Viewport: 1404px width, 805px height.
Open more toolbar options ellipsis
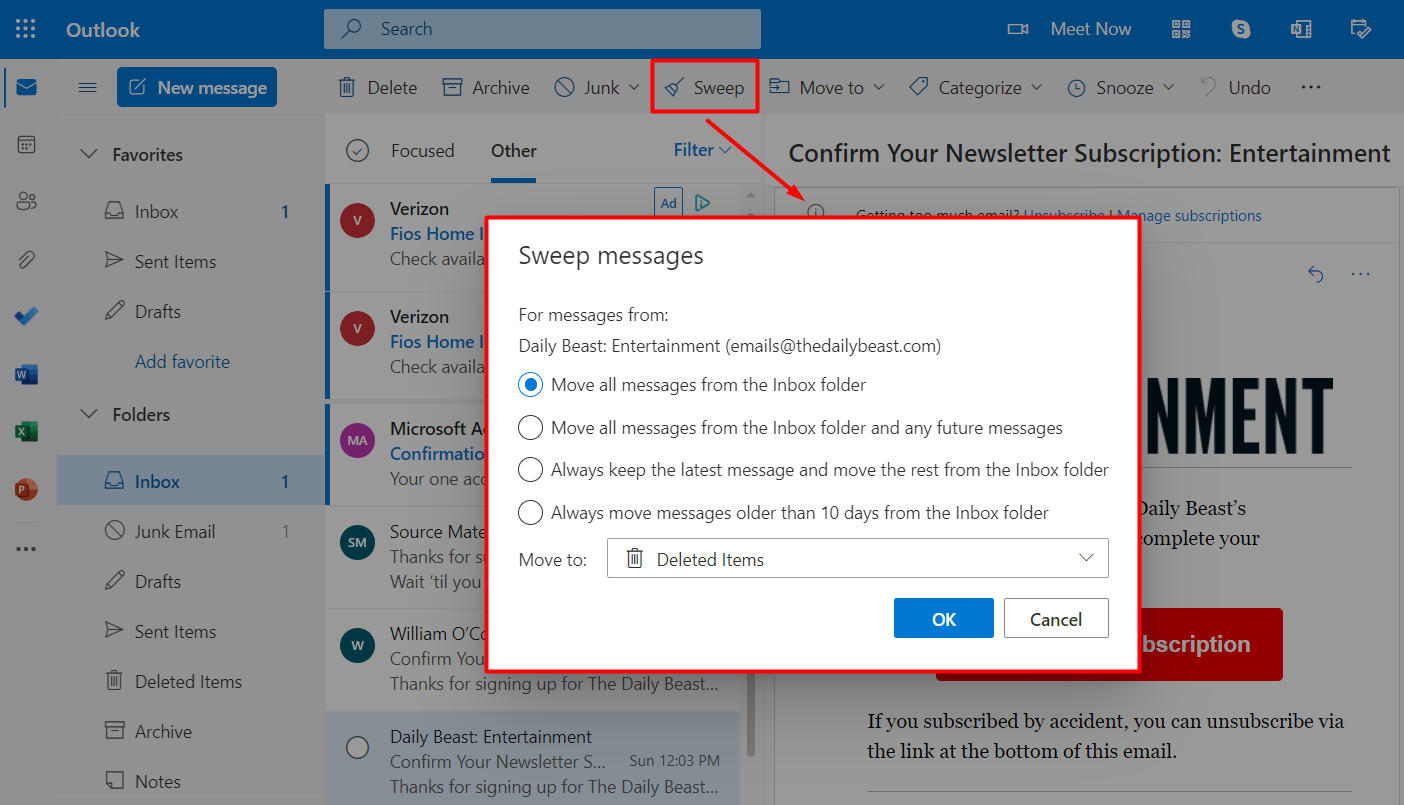(x=1311, y=88)
